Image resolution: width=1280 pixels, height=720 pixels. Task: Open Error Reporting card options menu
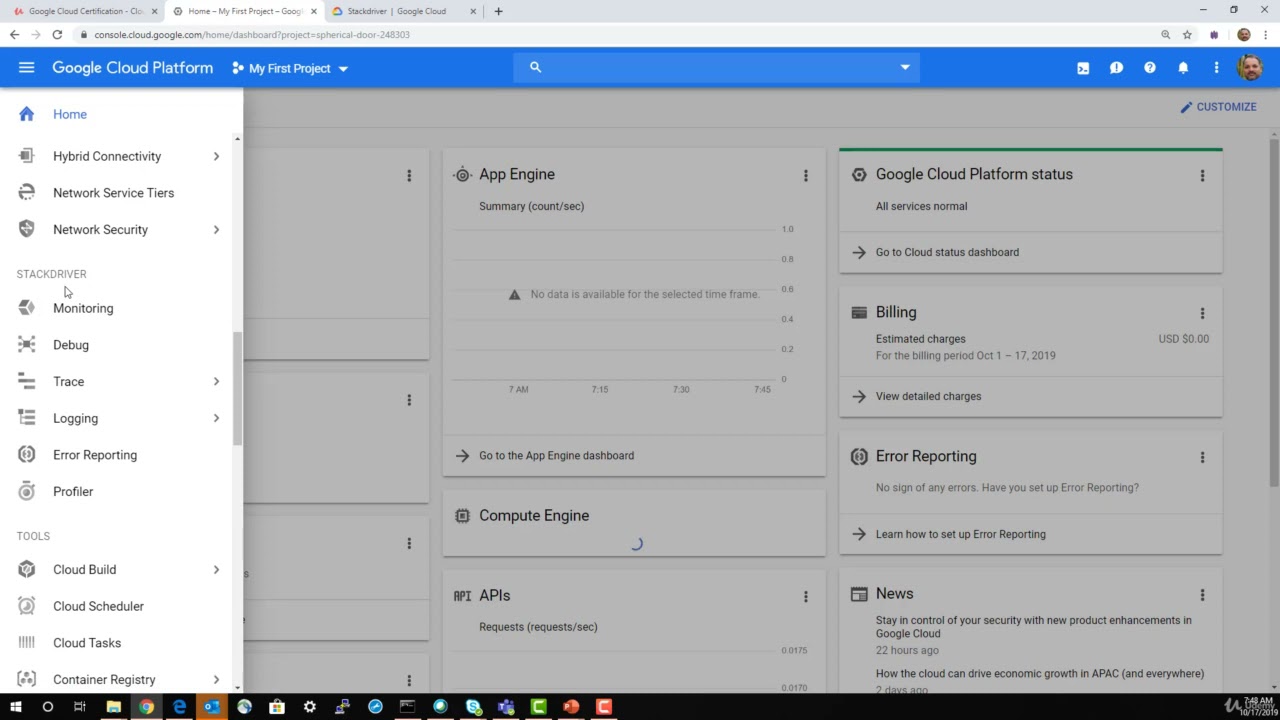[x=1202, y=457]
